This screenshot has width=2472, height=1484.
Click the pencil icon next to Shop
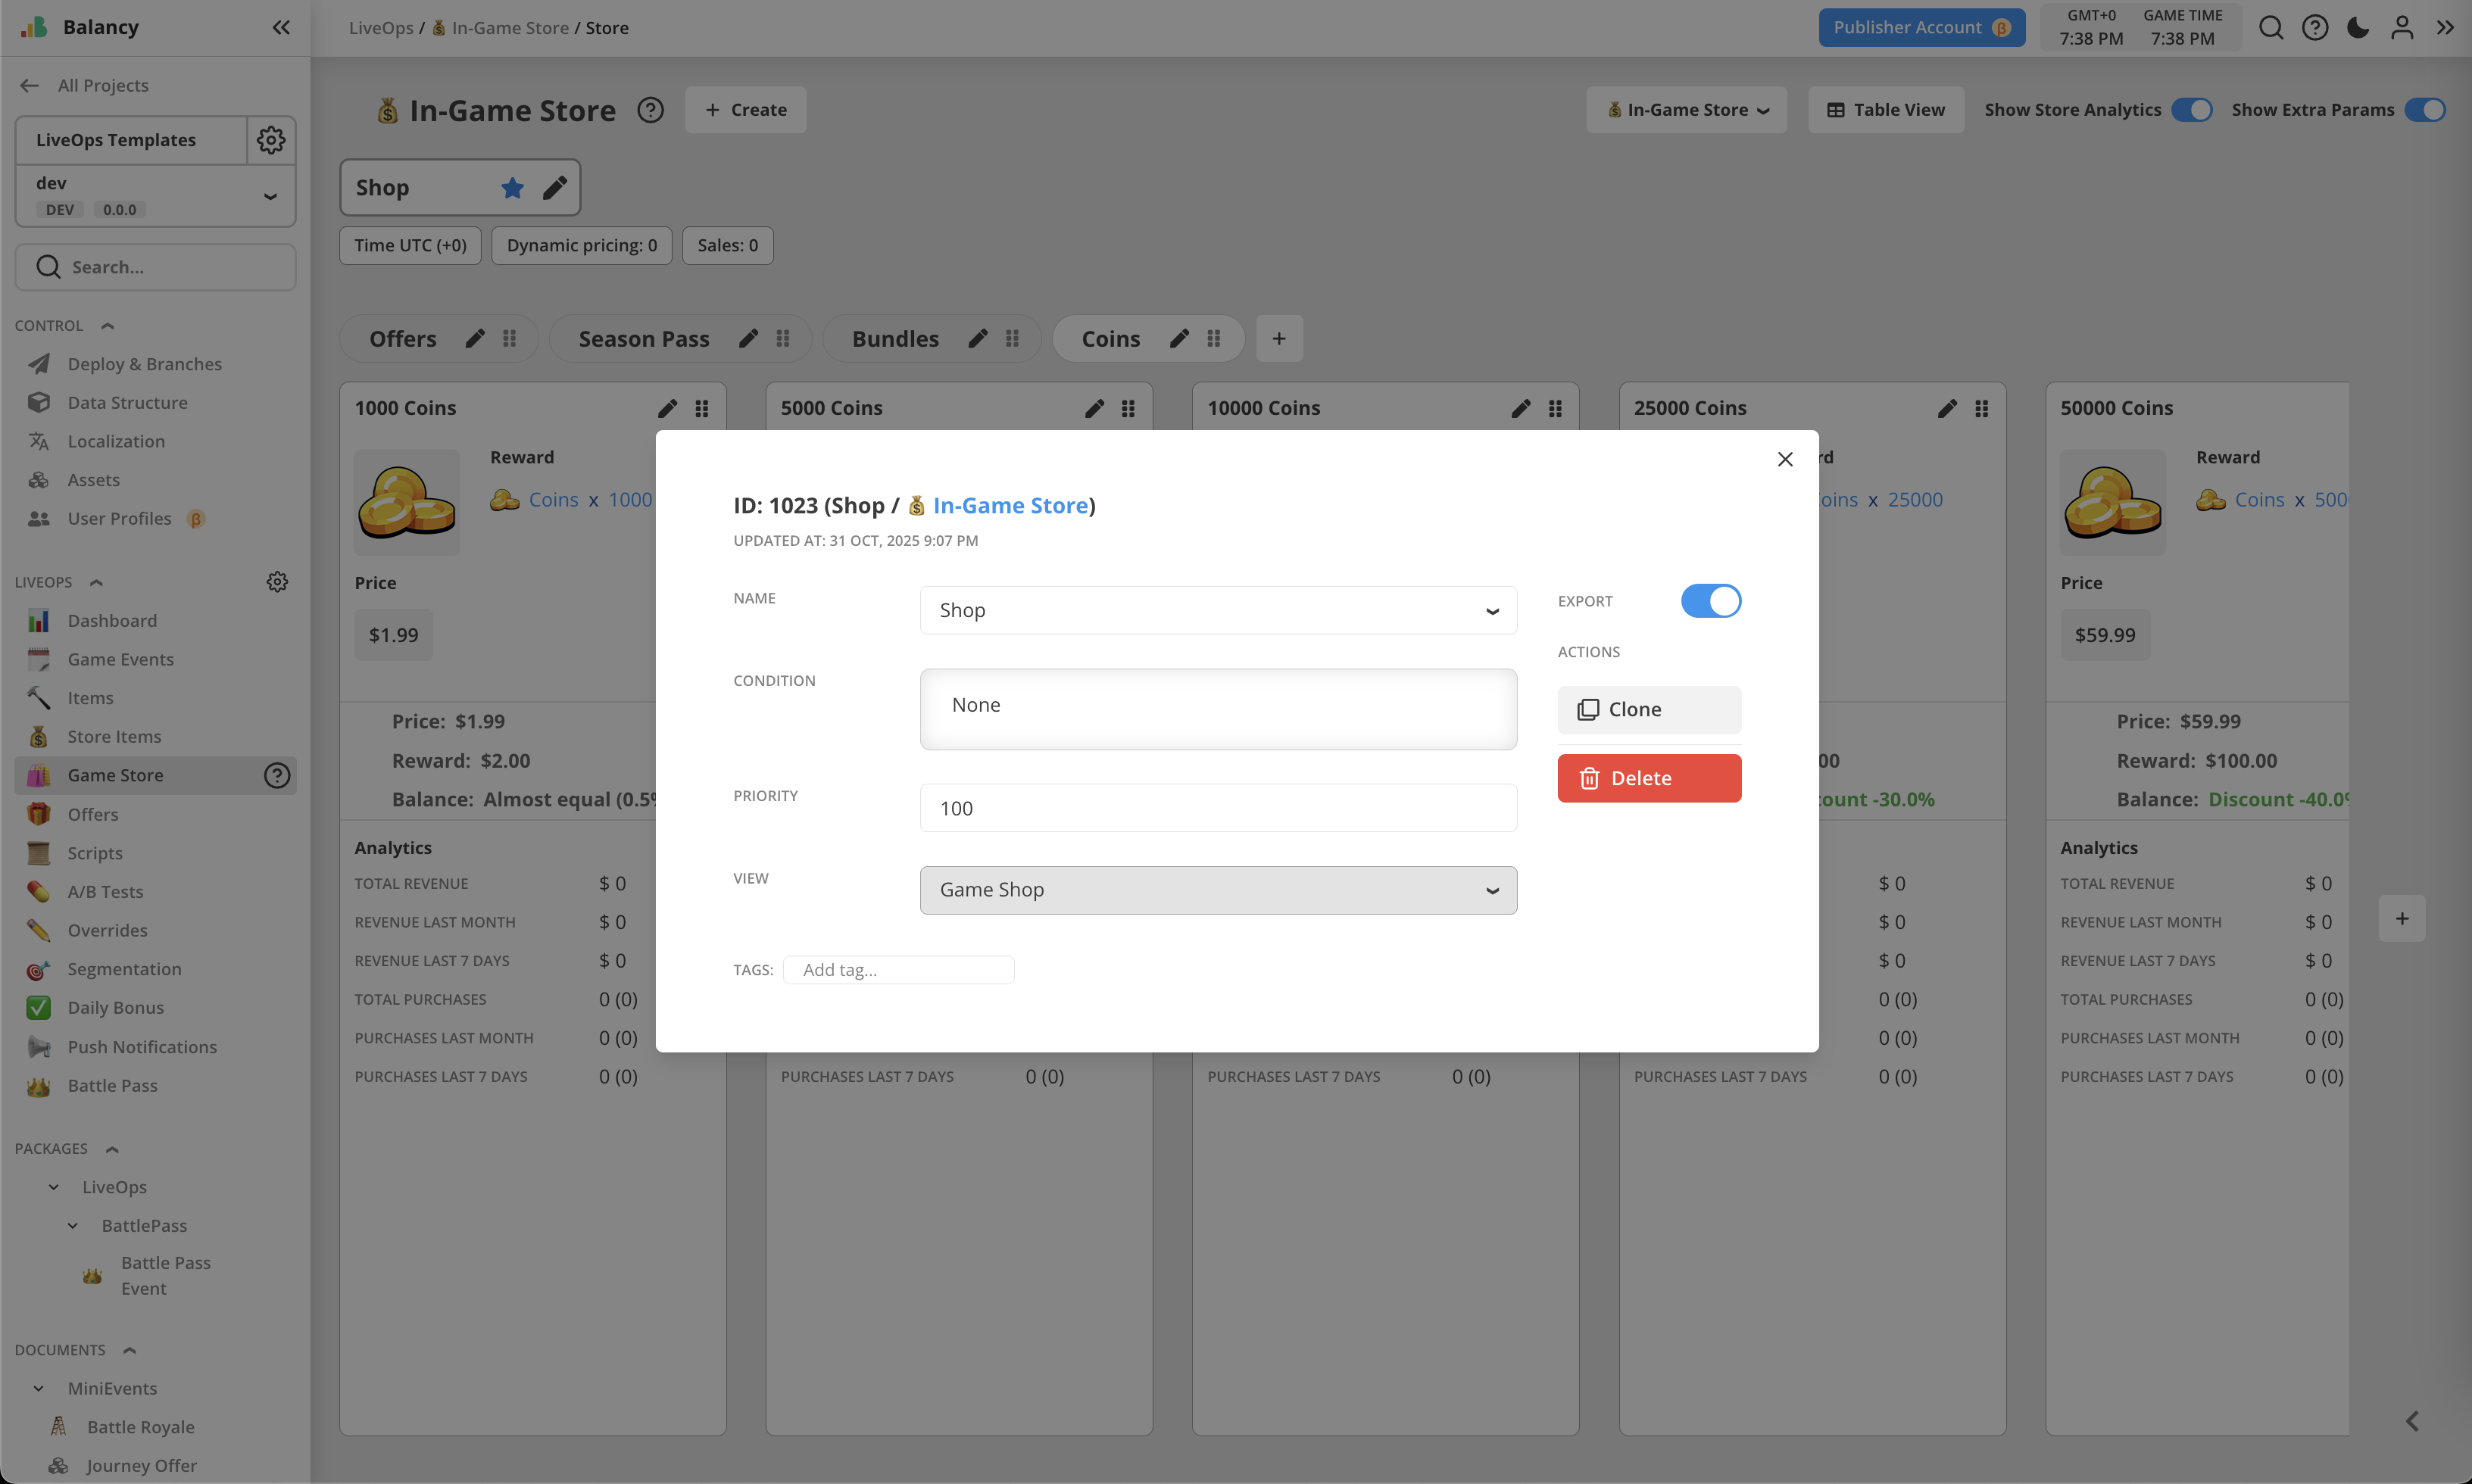[x=555, y=187]
